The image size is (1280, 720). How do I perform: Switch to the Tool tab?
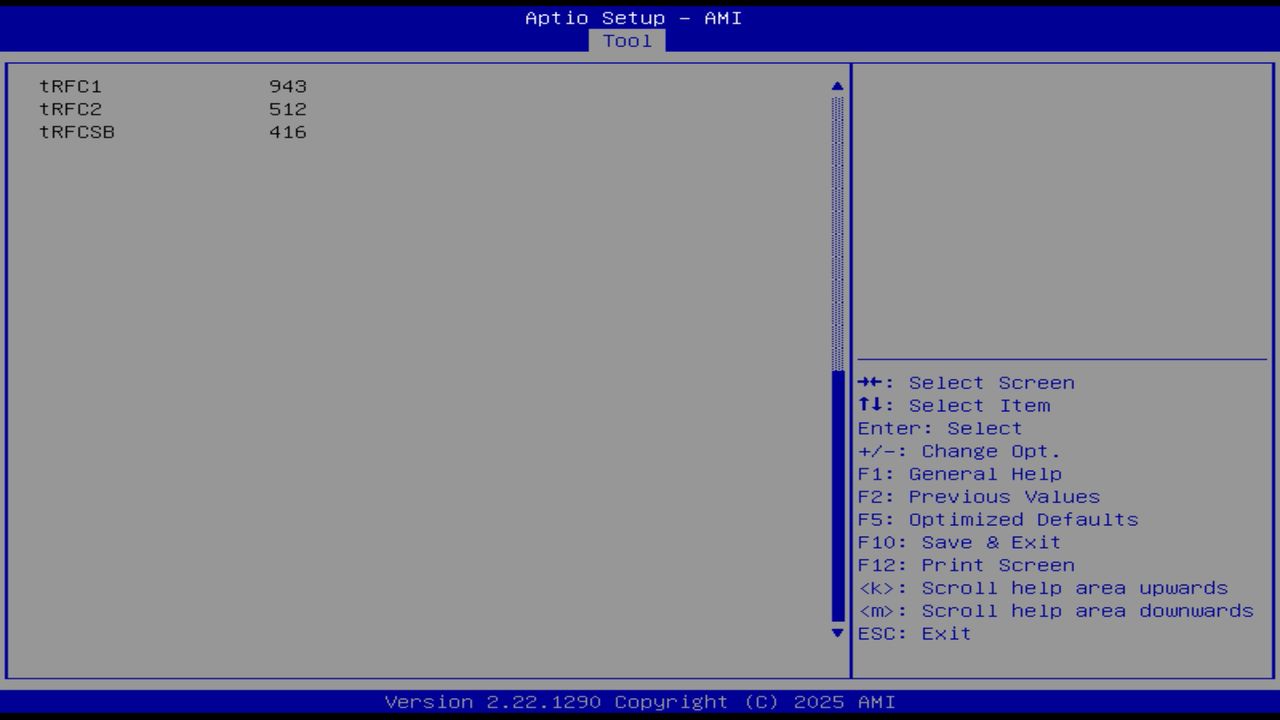click(x=627, y=41)
